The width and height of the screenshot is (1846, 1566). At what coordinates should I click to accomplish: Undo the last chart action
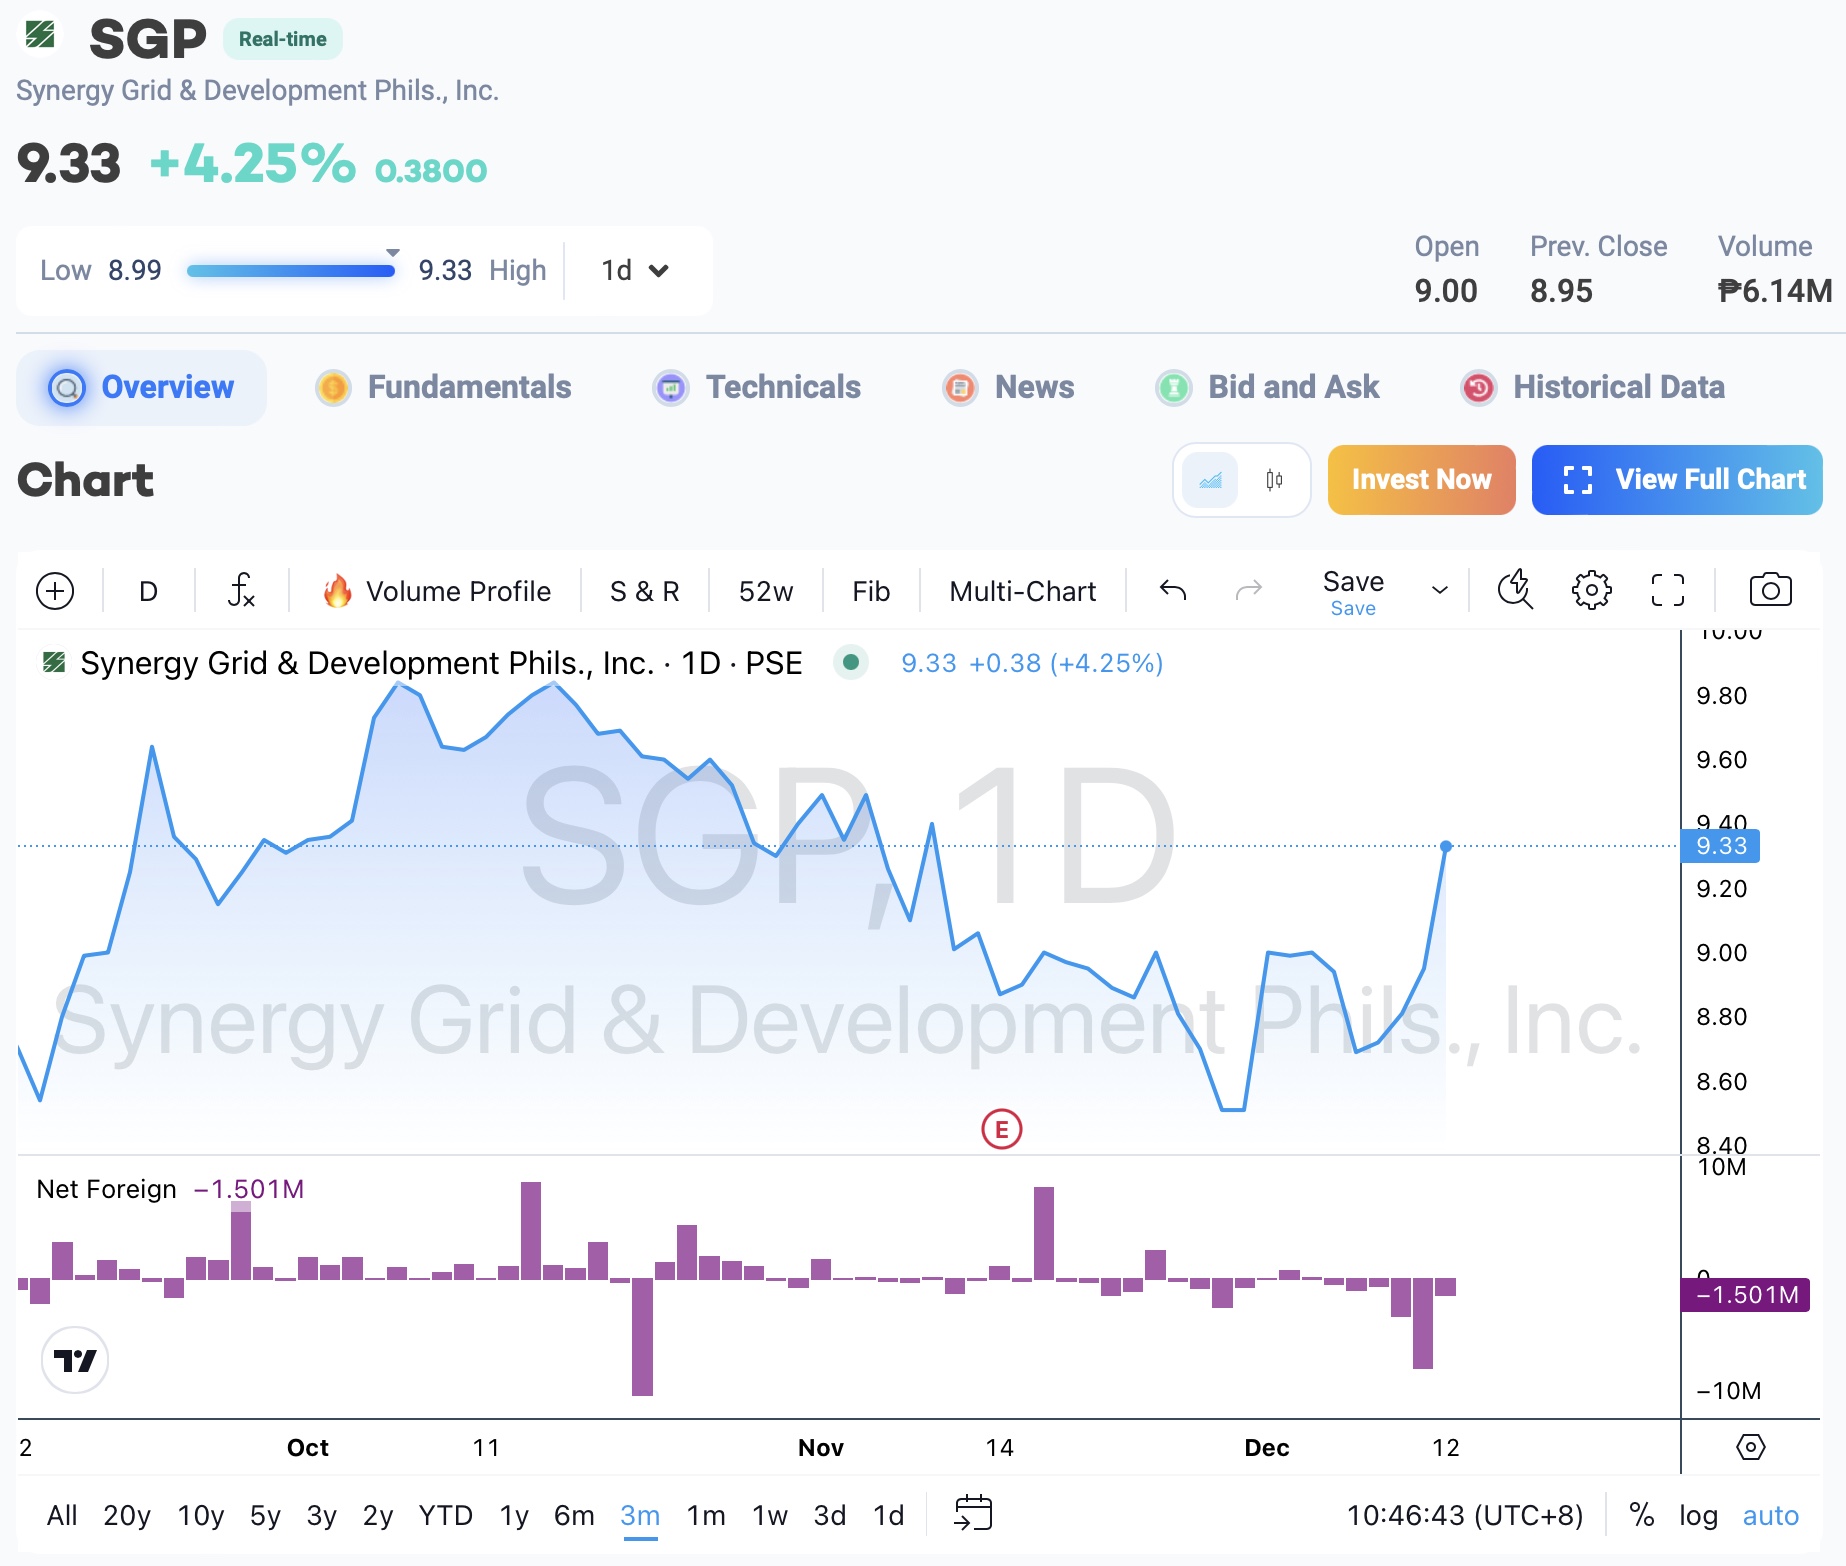pos(1172,590)
